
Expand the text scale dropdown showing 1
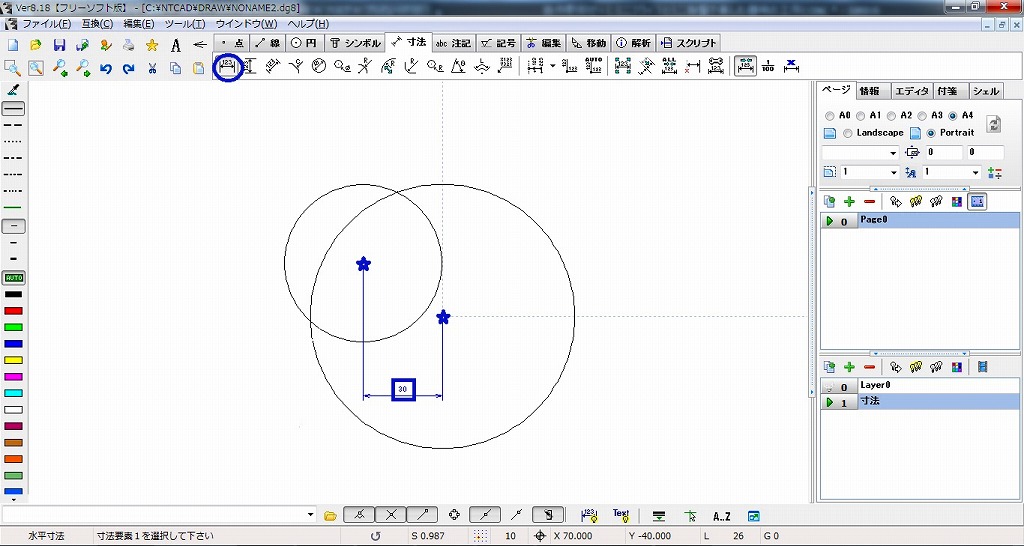point(975,173)
